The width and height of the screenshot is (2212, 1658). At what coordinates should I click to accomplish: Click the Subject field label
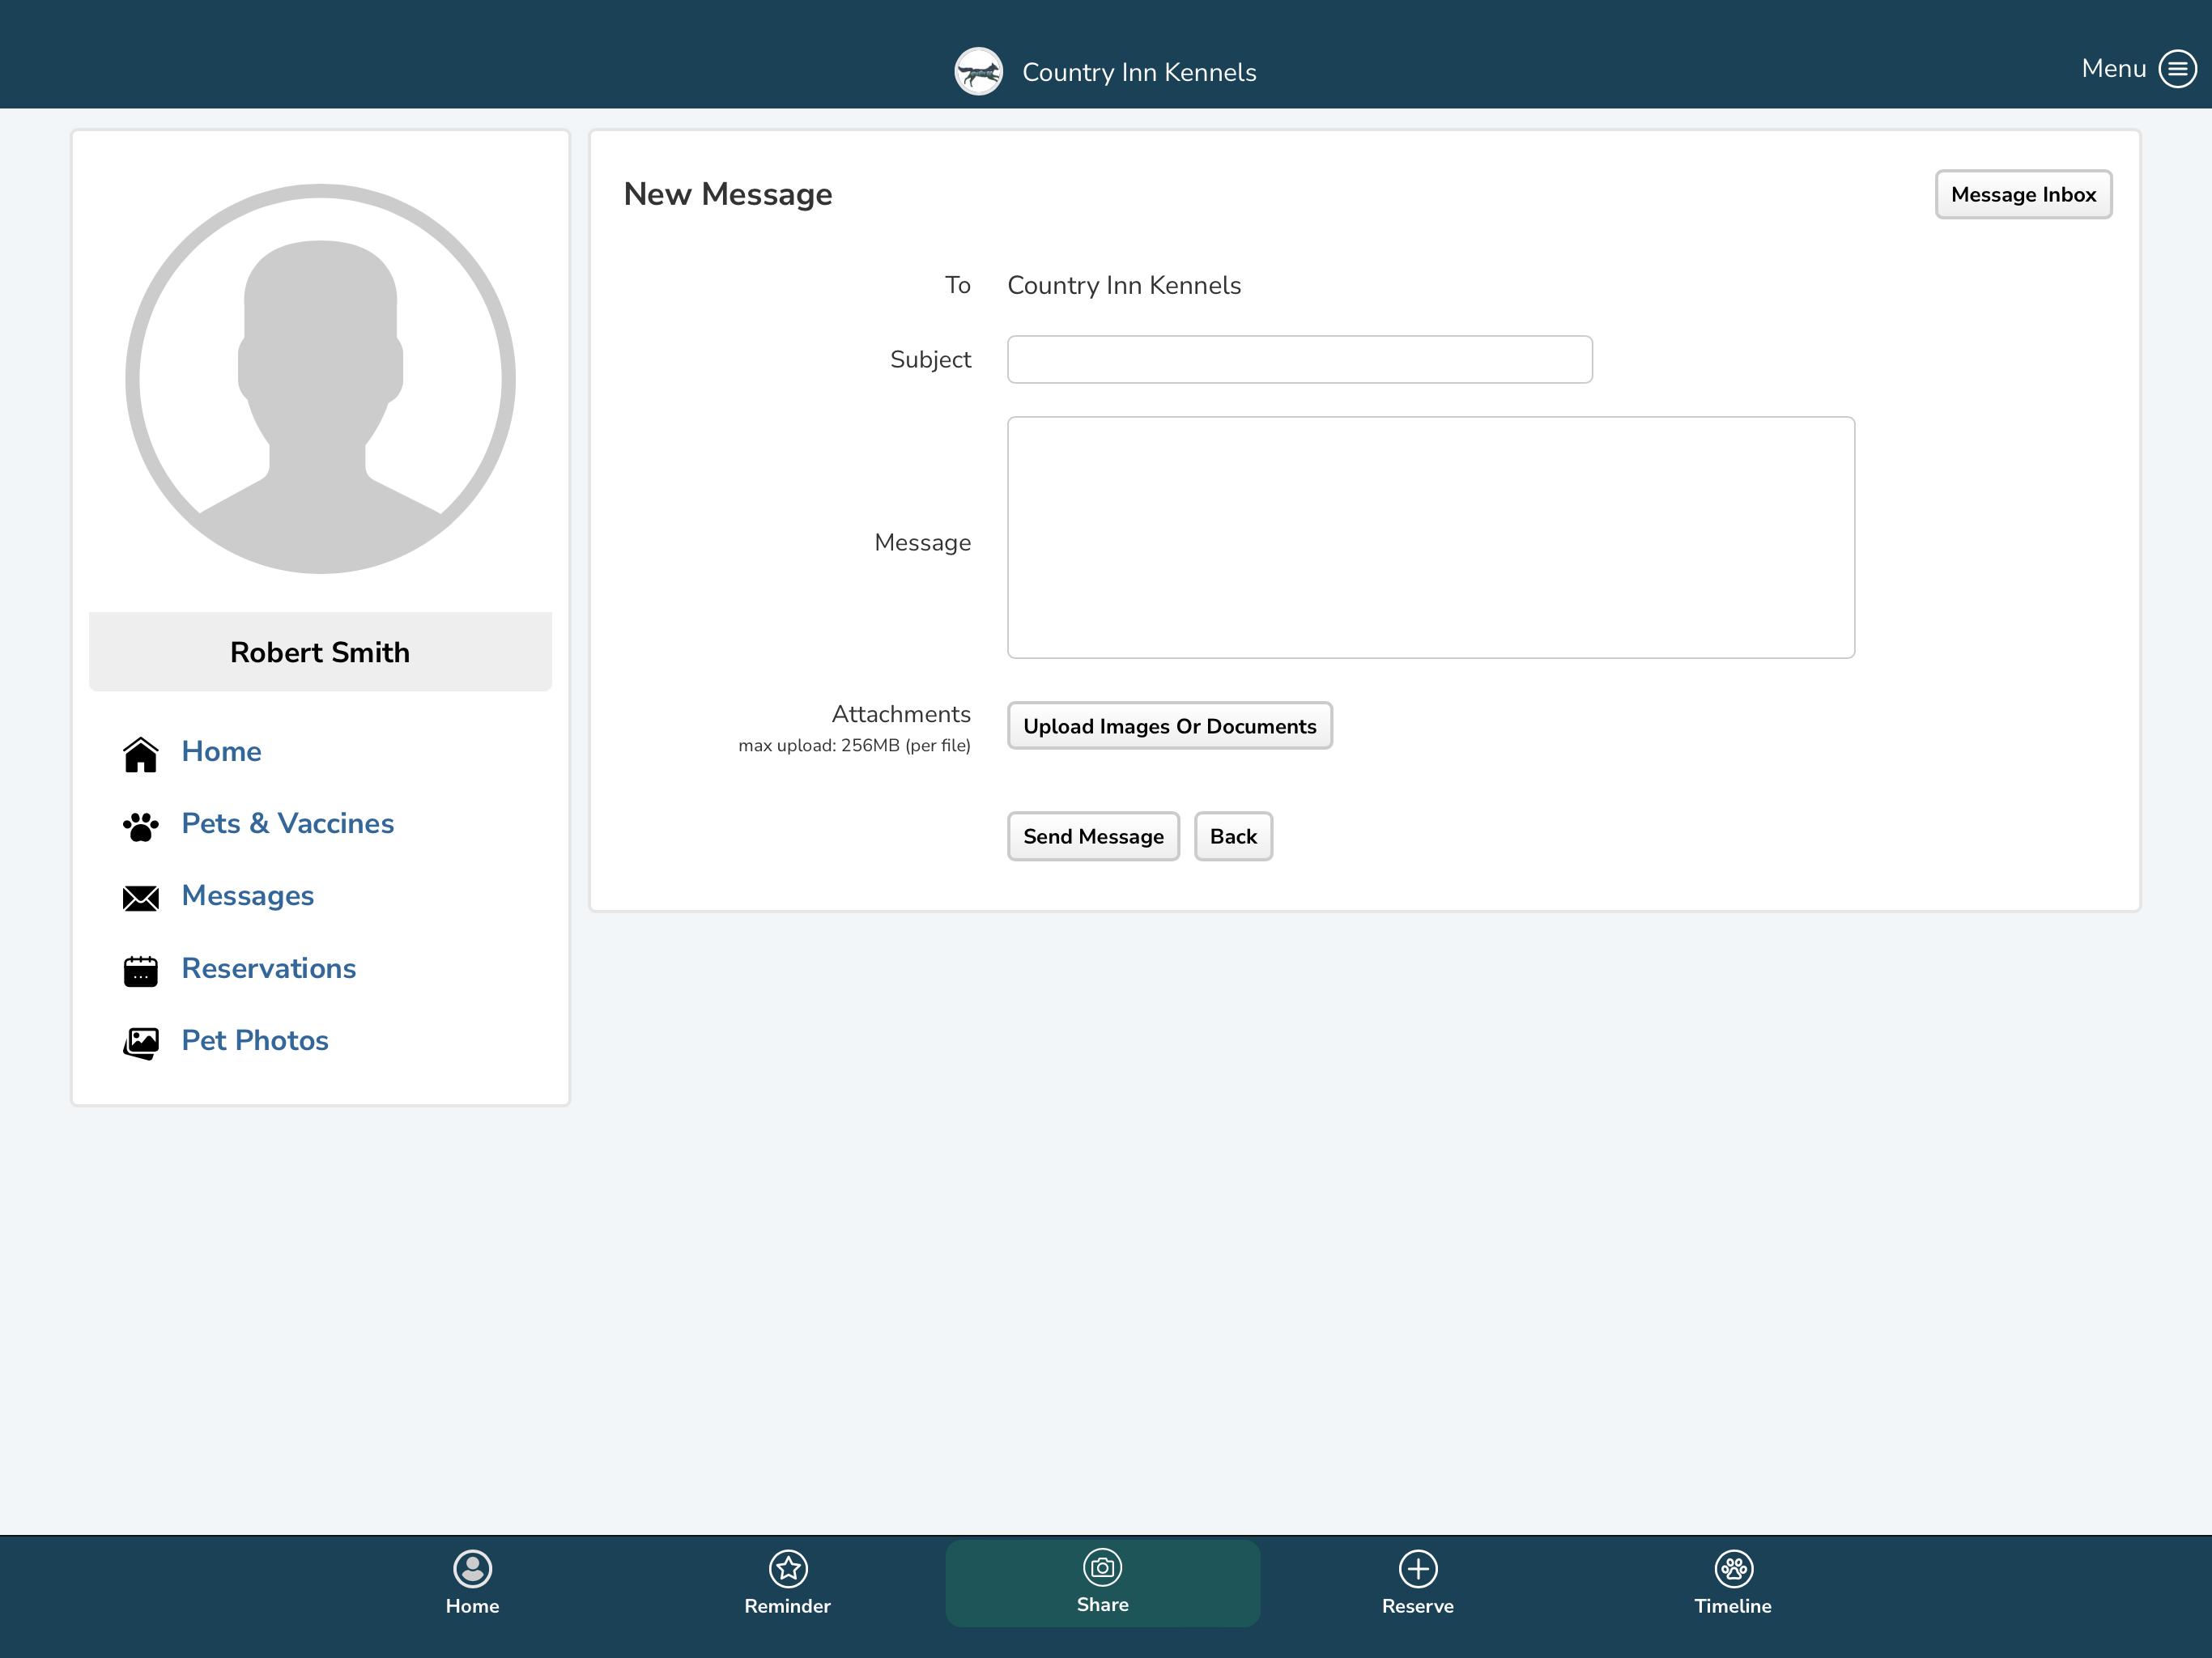pos(930,359)
